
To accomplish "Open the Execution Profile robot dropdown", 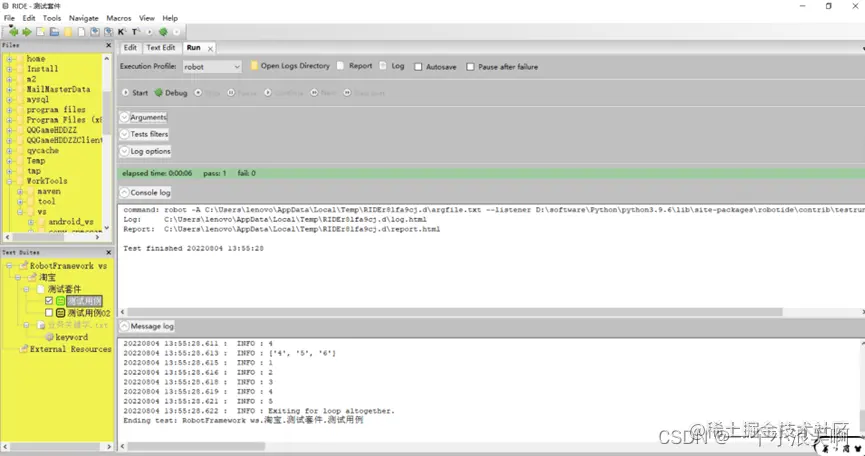I will click(x=212, y=67).
